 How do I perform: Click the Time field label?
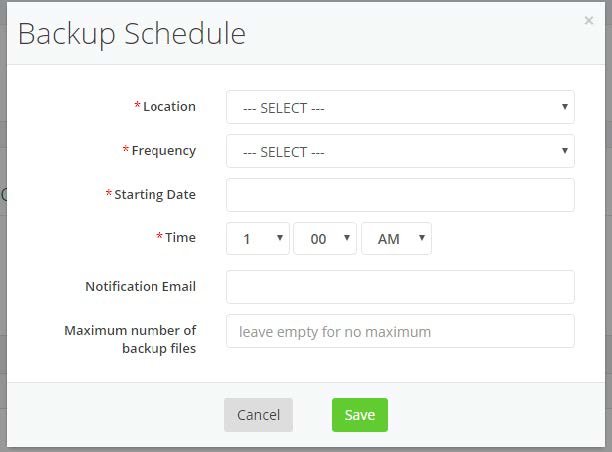pyautogui.click(x=180, y=237)
